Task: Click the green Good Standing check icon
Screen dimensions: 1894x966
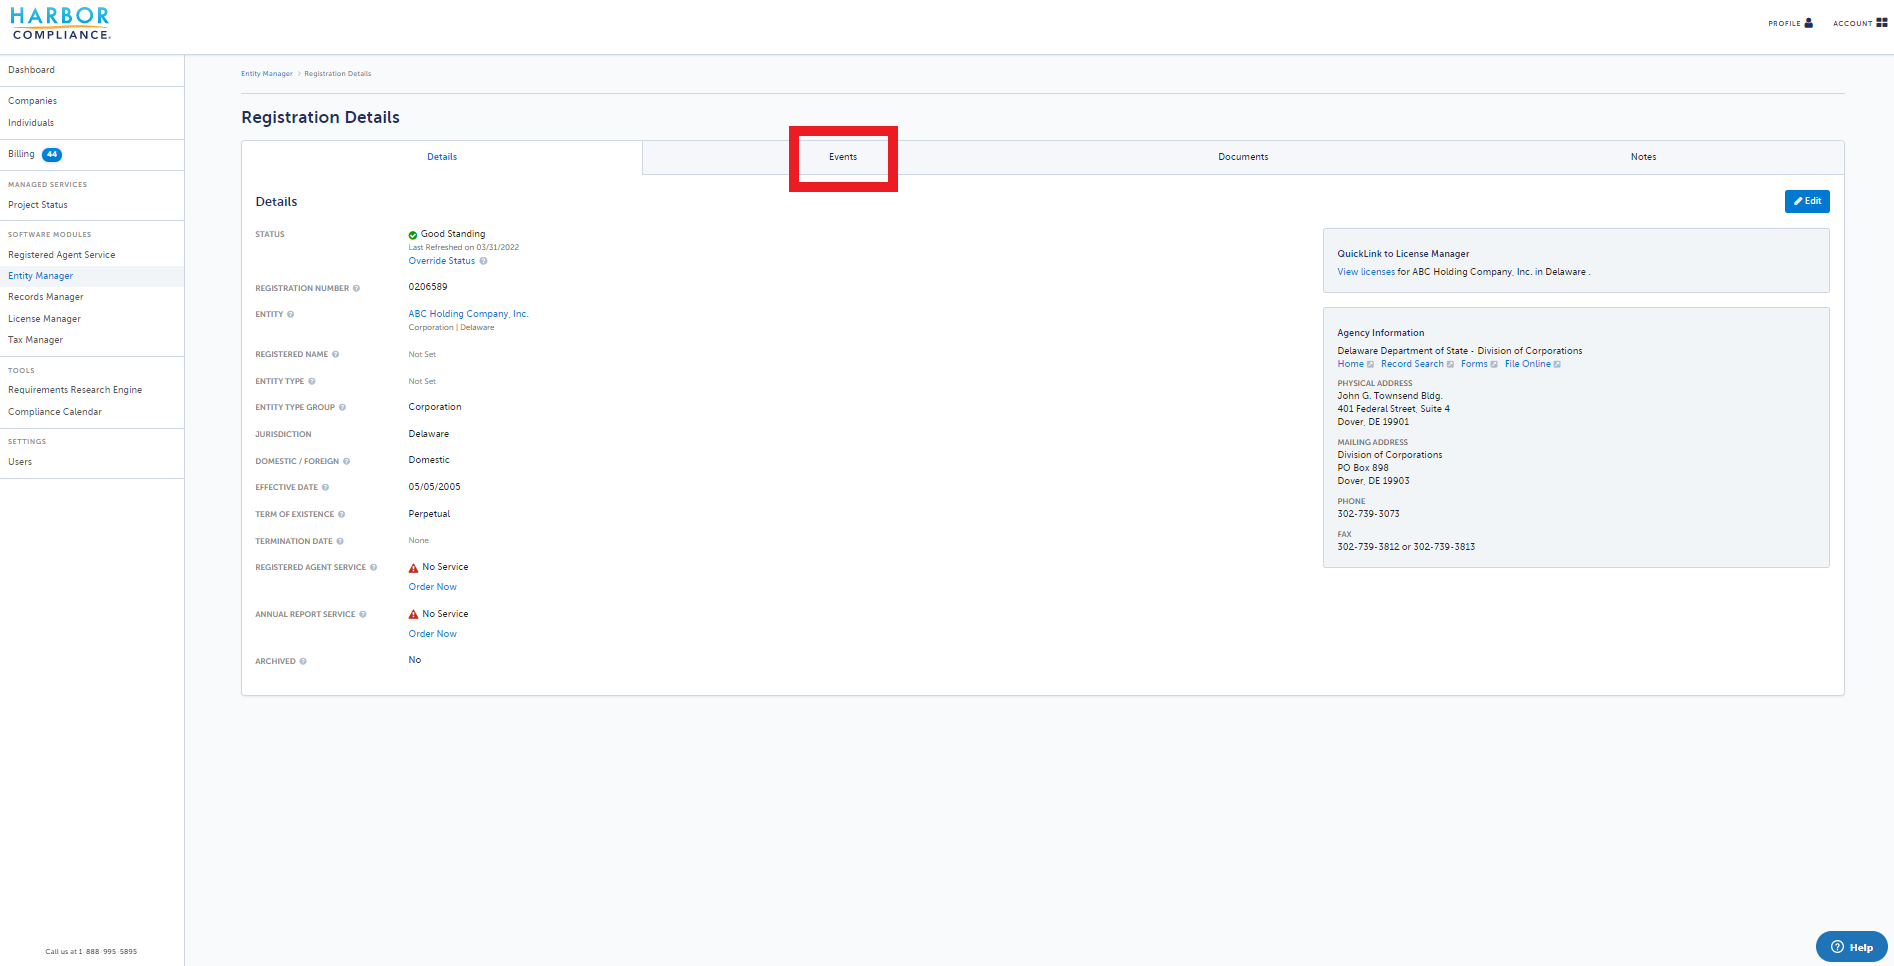Action: click(413, 235)
